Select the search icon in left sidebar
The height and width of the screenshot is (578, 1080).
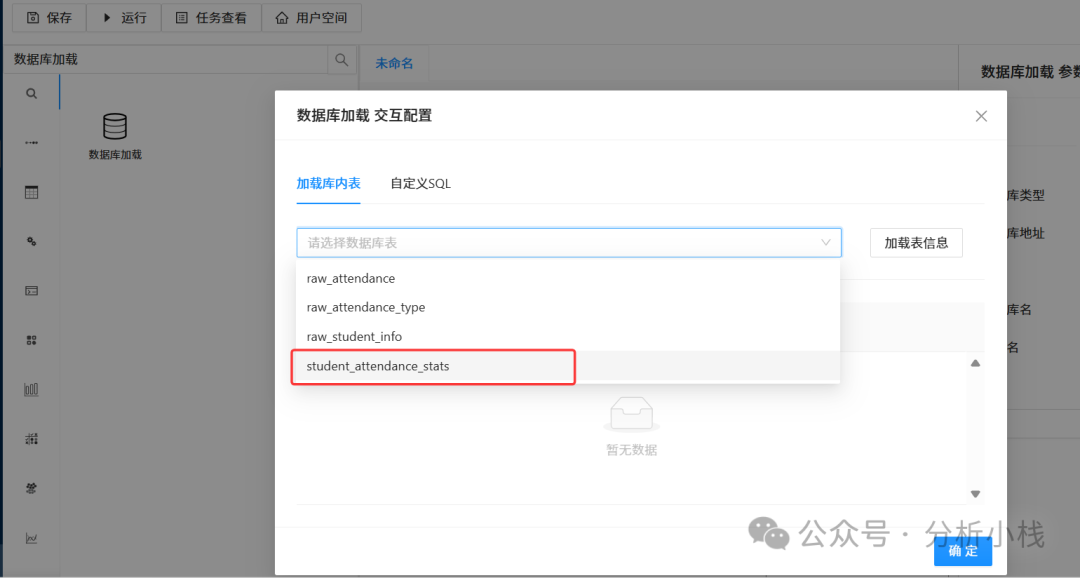pos(31,94)
